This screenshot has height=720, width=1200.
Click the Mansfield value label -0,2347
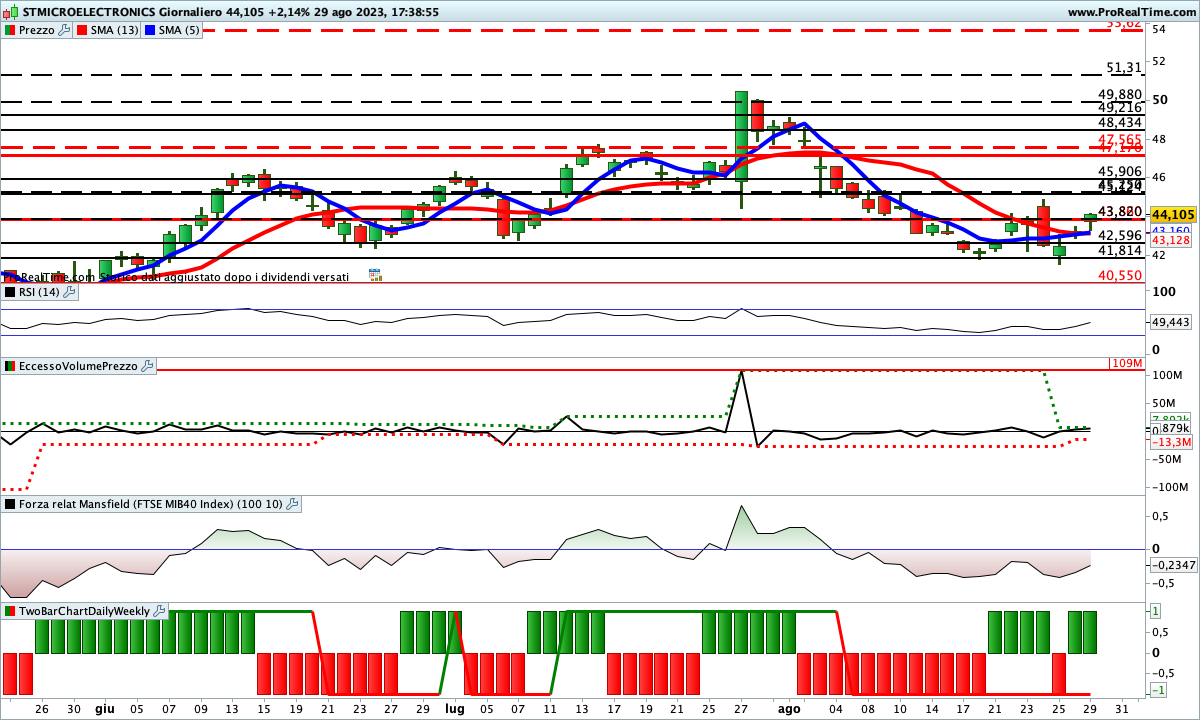1172,565
